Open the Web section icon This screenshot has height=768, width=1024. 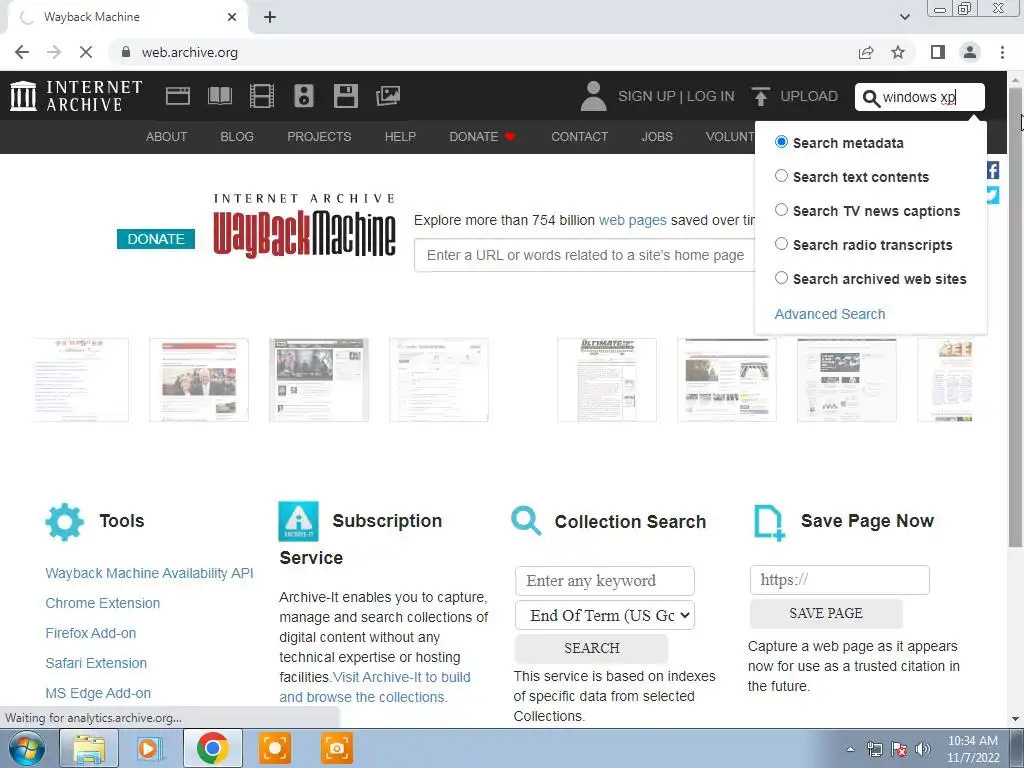pos(178,96)
